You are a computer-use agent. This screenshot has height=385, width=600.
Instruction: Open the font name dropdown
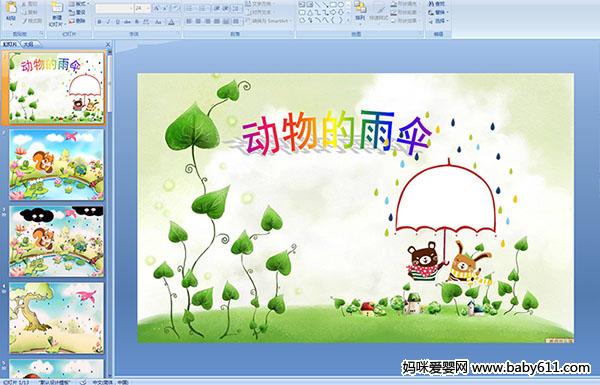114,8
